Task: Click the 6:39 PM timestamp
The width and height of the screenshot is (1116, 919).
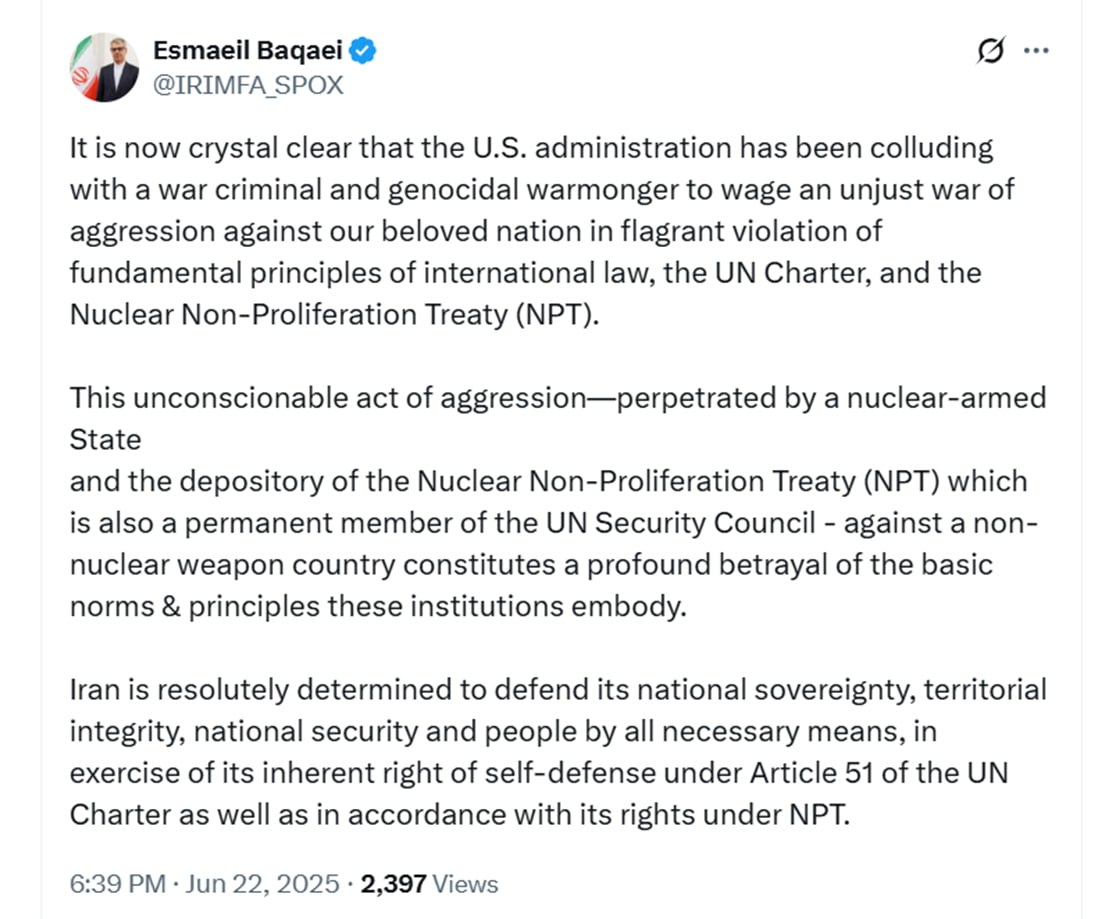Action: pos(117,884)
